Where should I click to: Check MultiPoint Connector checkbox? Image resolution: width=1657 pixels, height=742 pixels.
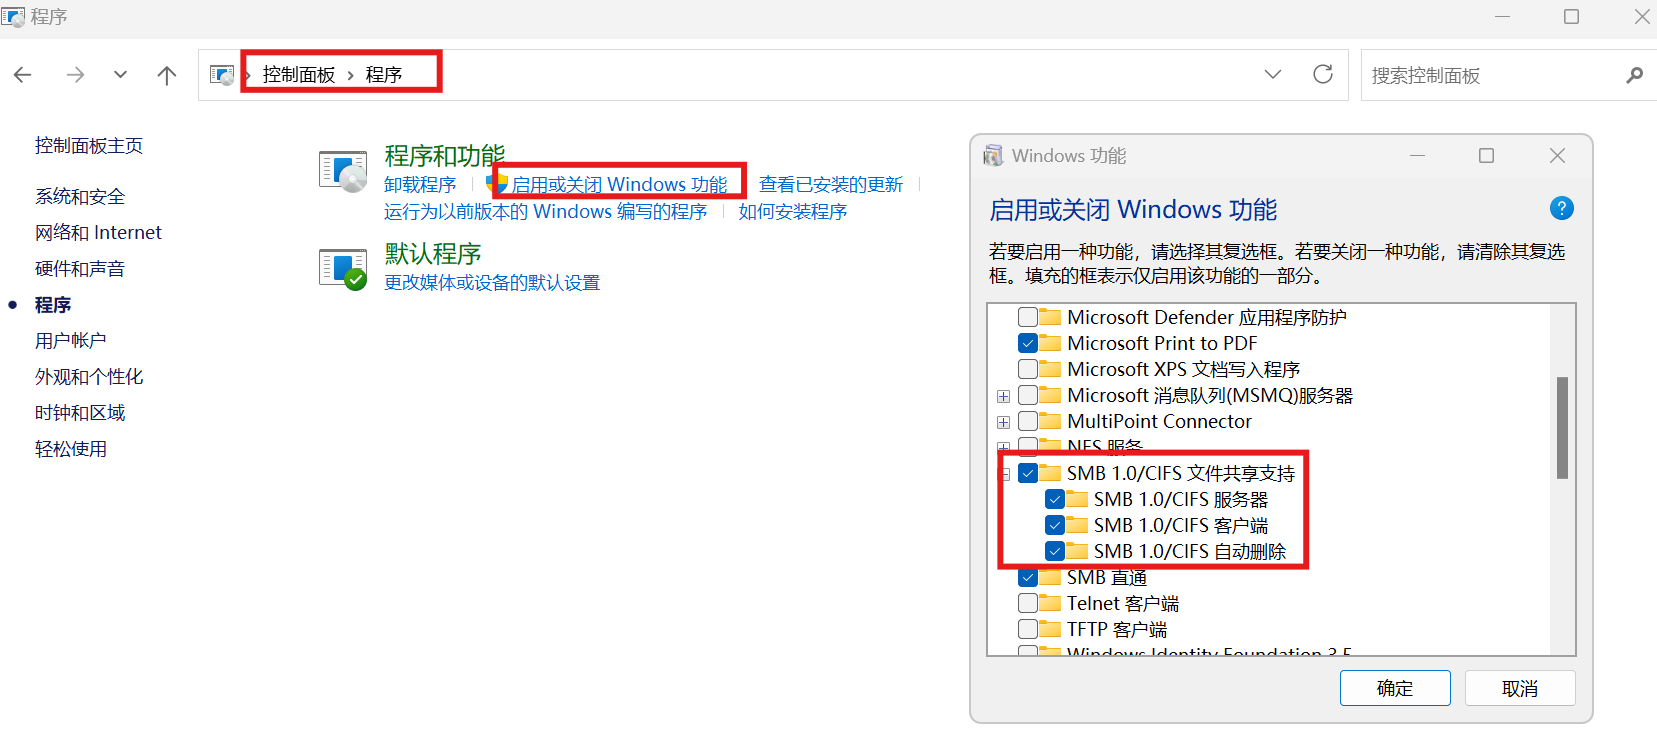(x=1027, y=422)
